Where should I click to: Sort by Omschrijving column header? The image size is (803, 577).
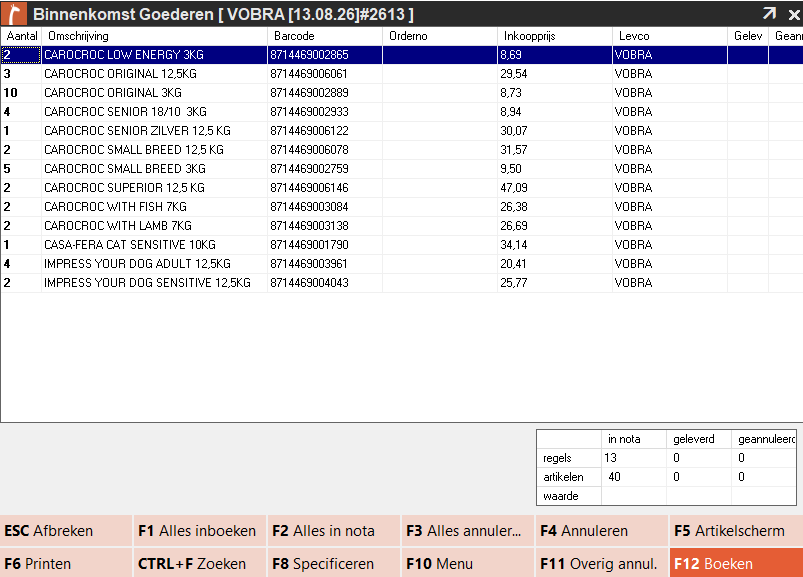[155, 36]
